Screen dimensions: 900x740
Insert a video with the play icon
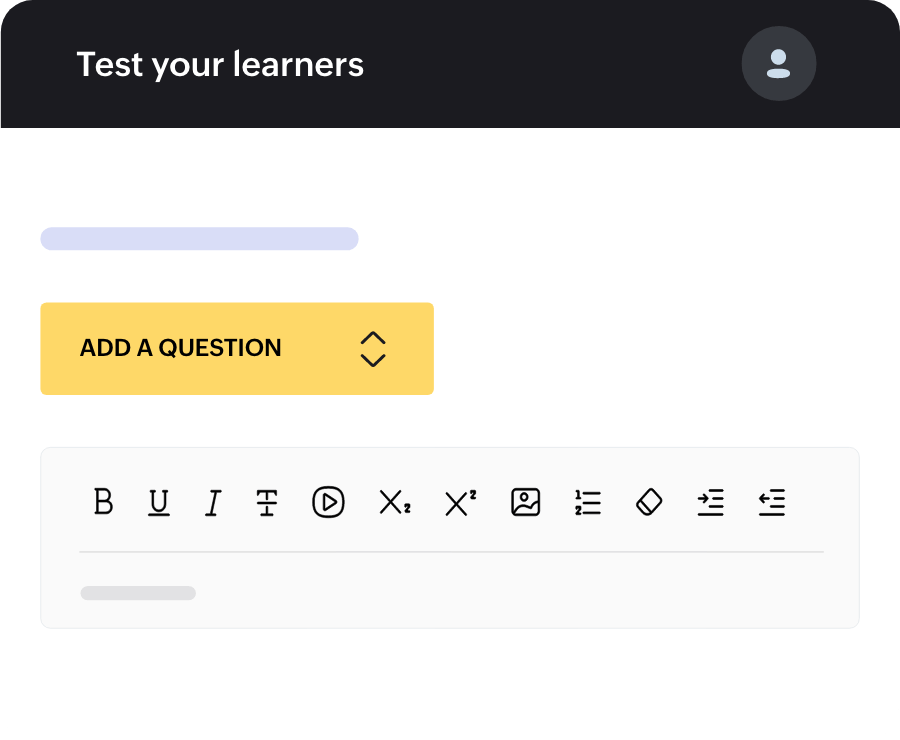coord(328,503)
